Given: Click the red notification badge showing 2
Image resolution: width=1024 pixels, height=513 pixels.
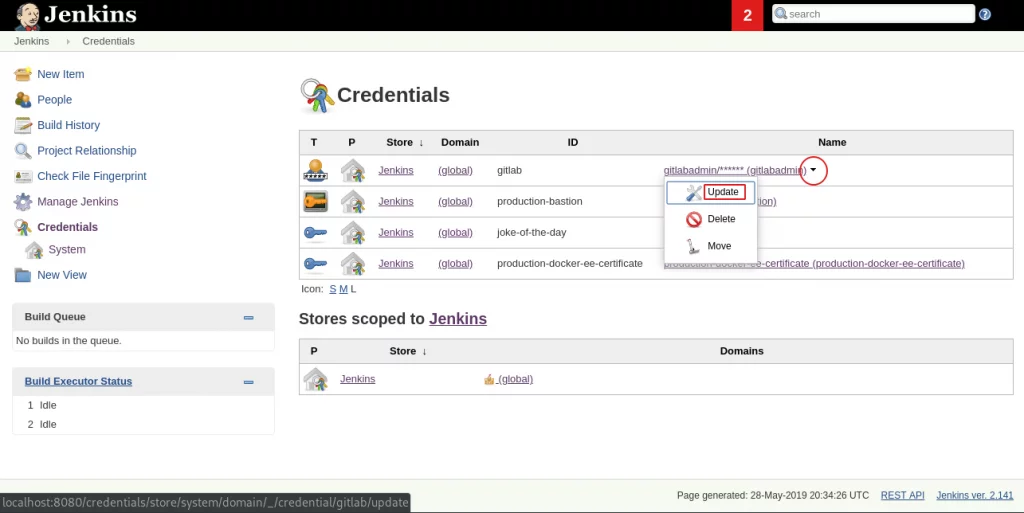Looking at the screenshot, I should (x=747, y=15).
